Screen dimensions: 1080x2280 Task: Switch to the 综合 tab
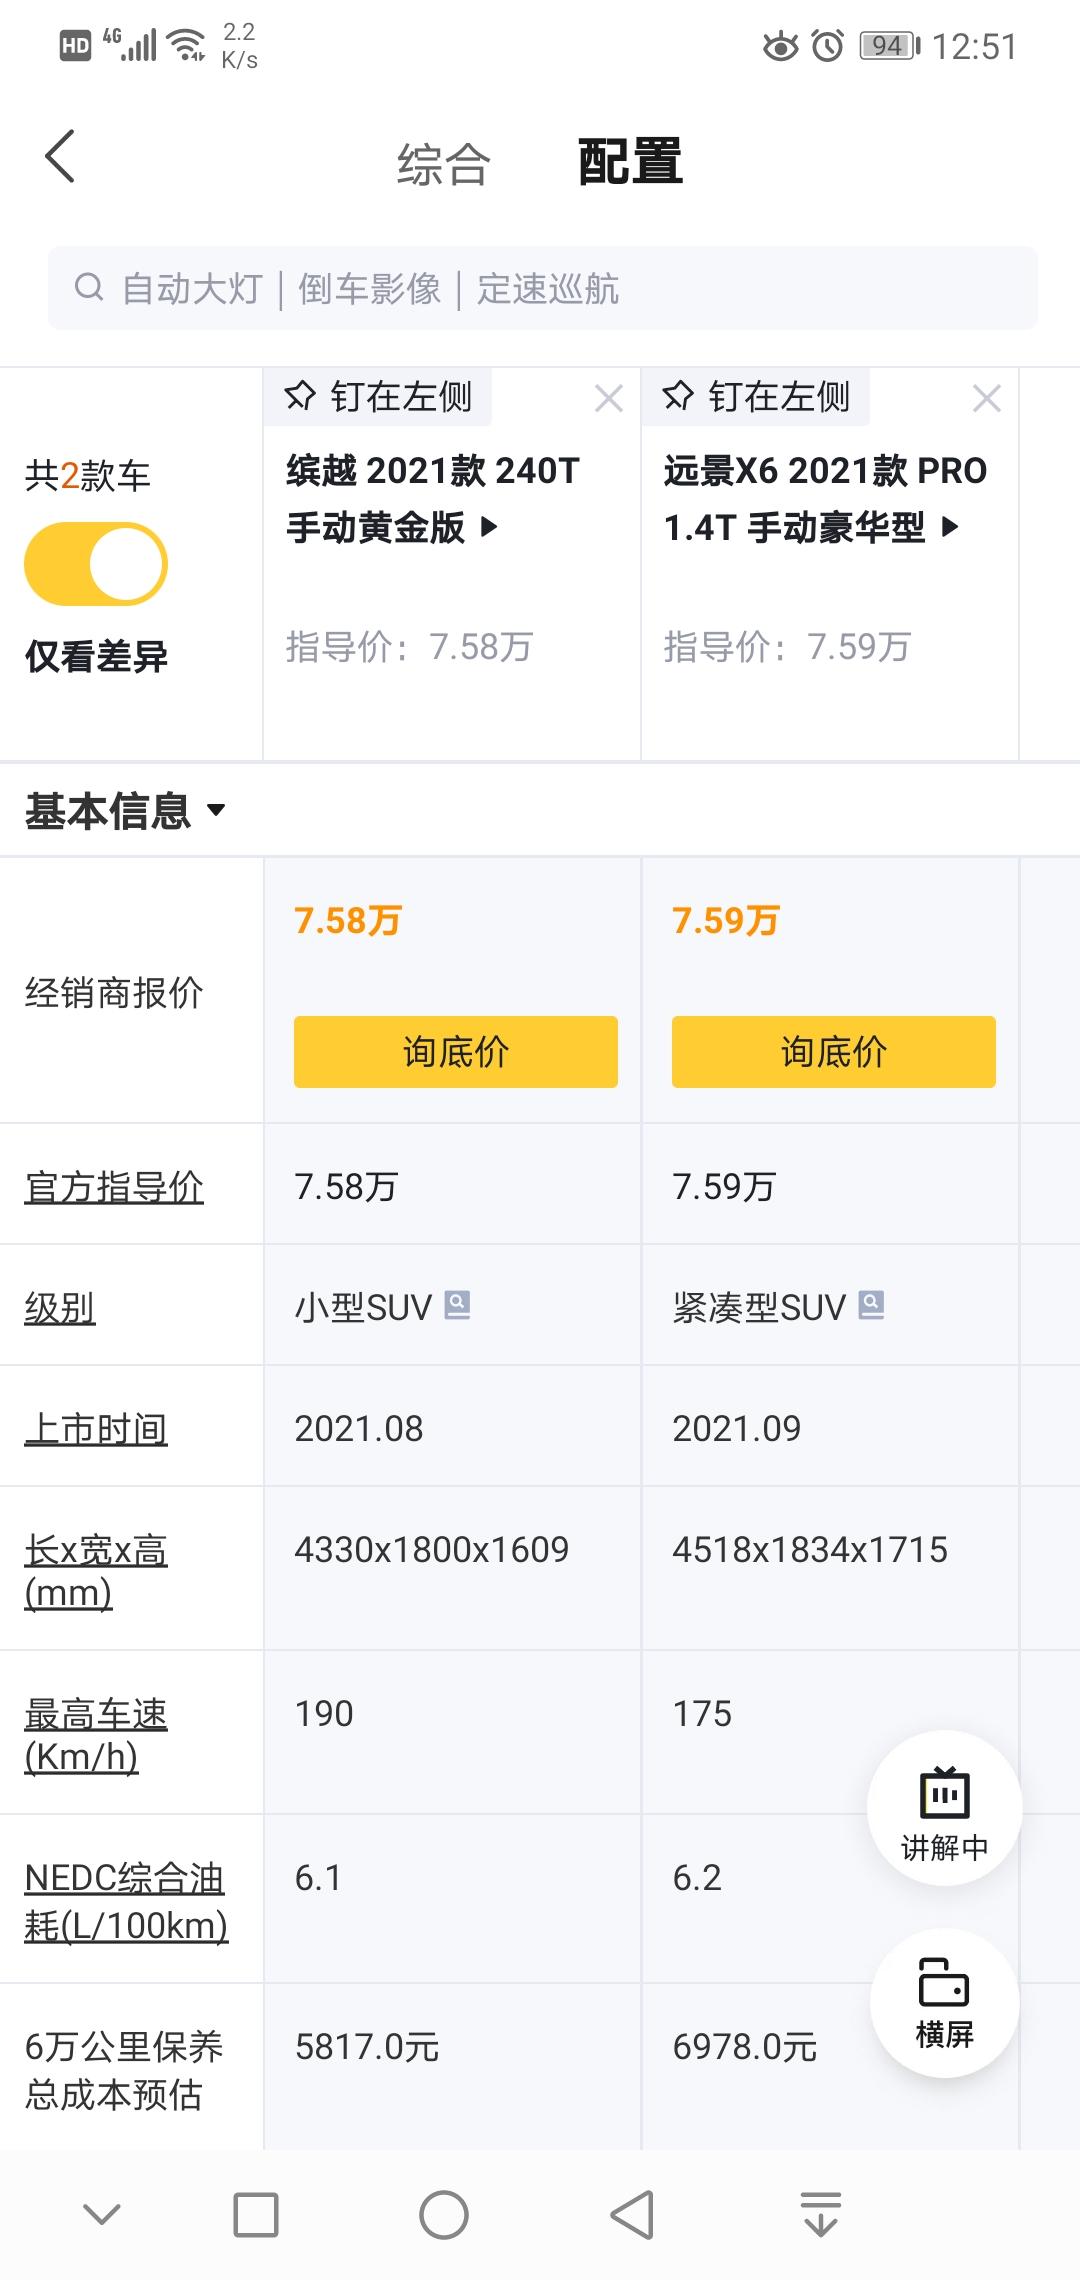coord(443,163)
